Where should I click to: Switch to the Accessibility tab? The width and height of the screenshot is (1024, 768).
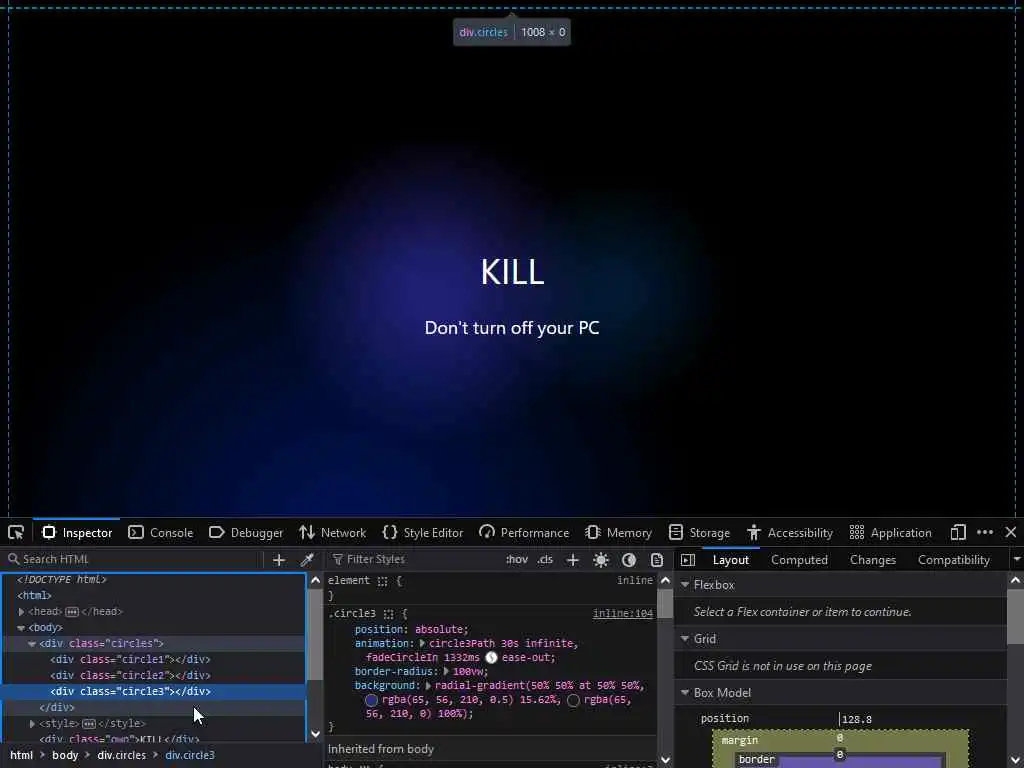click(x=790, y=532)
